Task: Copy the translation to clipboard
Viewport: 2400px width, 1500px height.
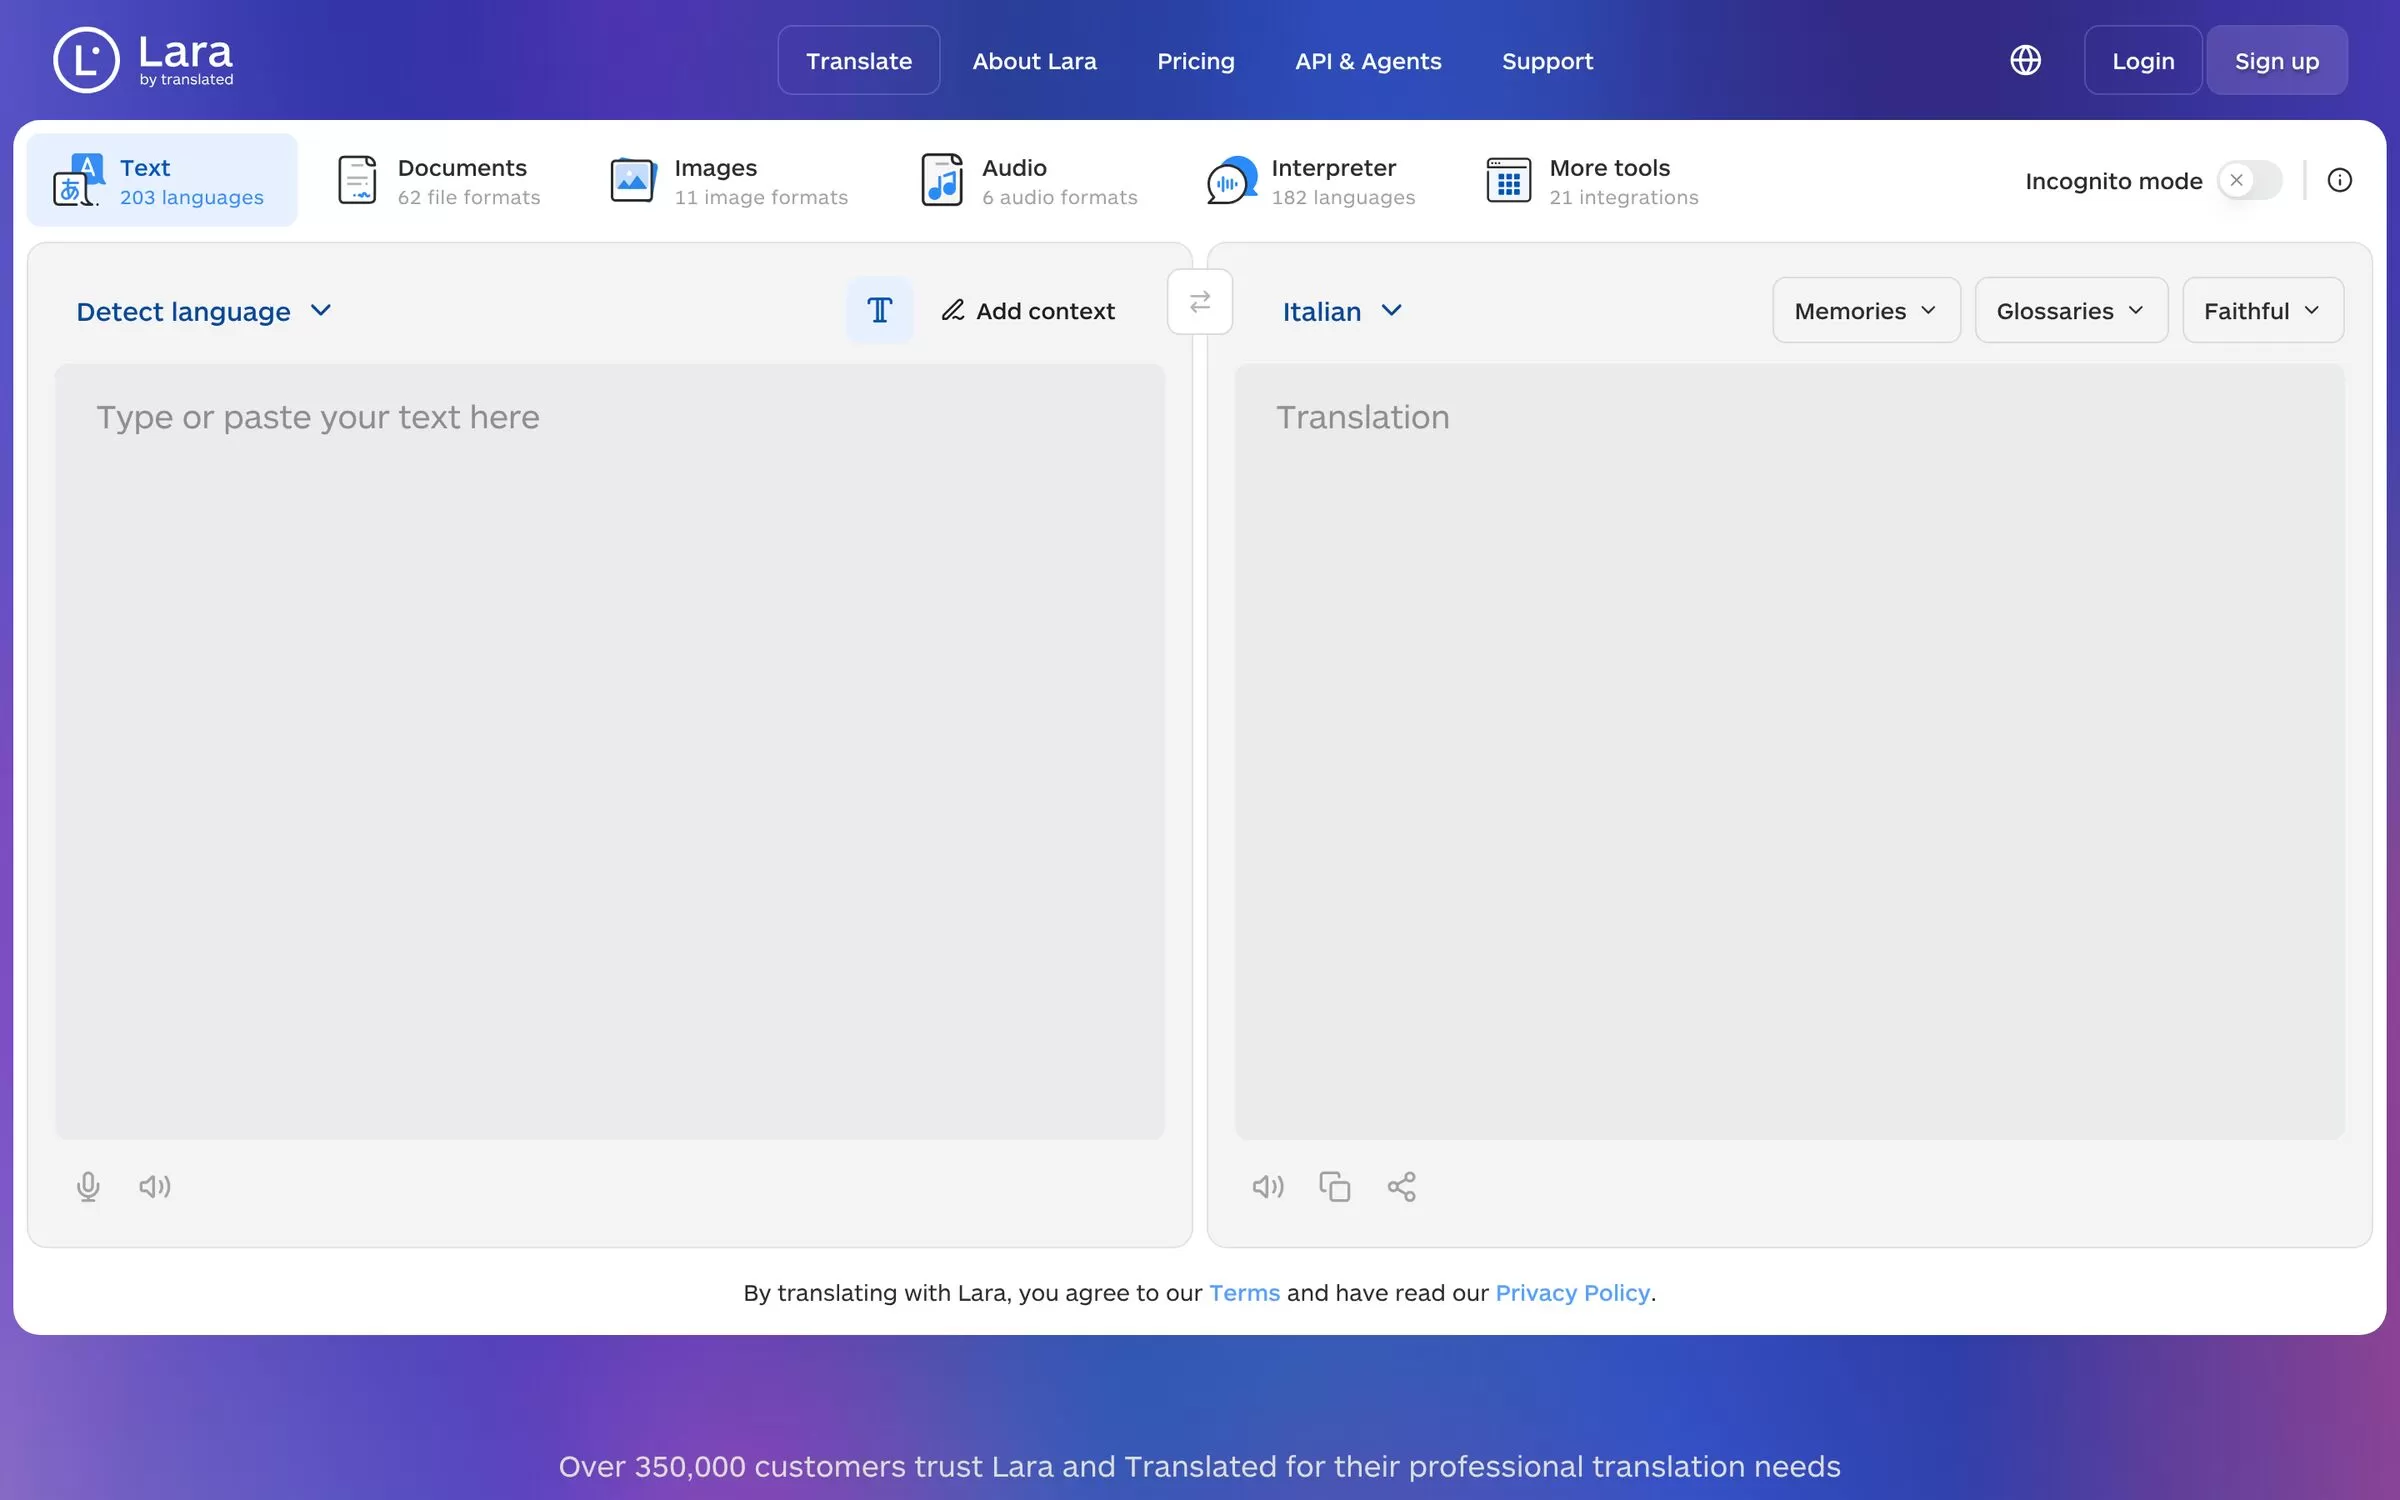Action: pos(1334,1186)
